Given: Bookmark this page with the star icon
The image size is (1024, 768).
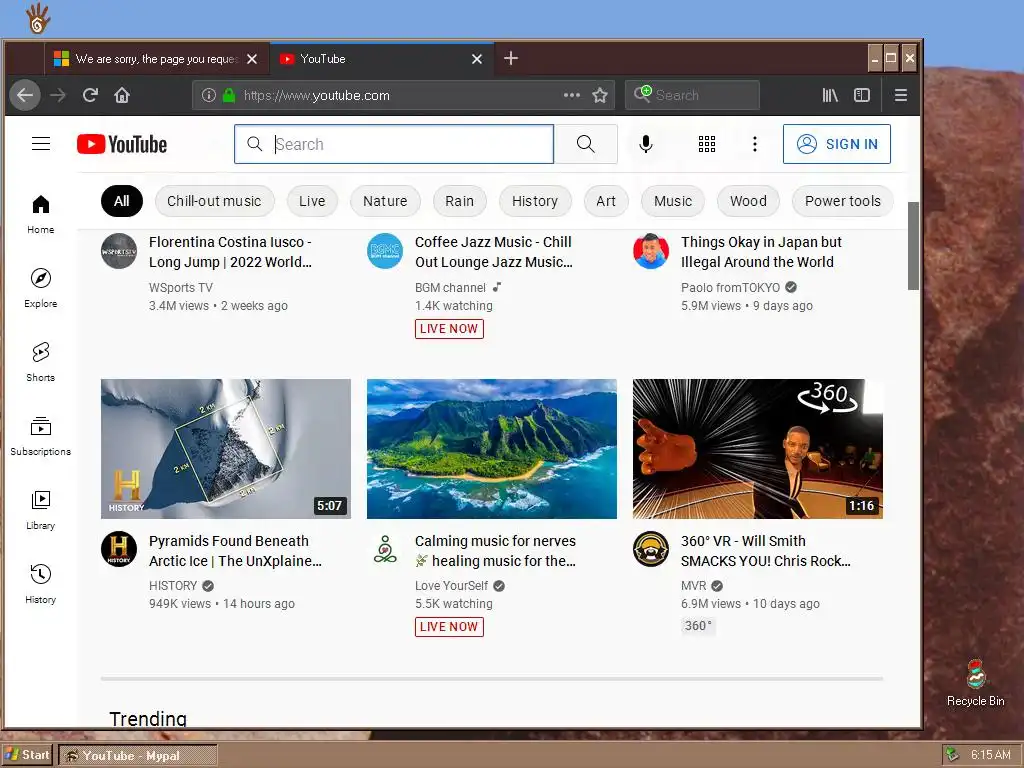Looking at the screenshot, I should [600, 95].
